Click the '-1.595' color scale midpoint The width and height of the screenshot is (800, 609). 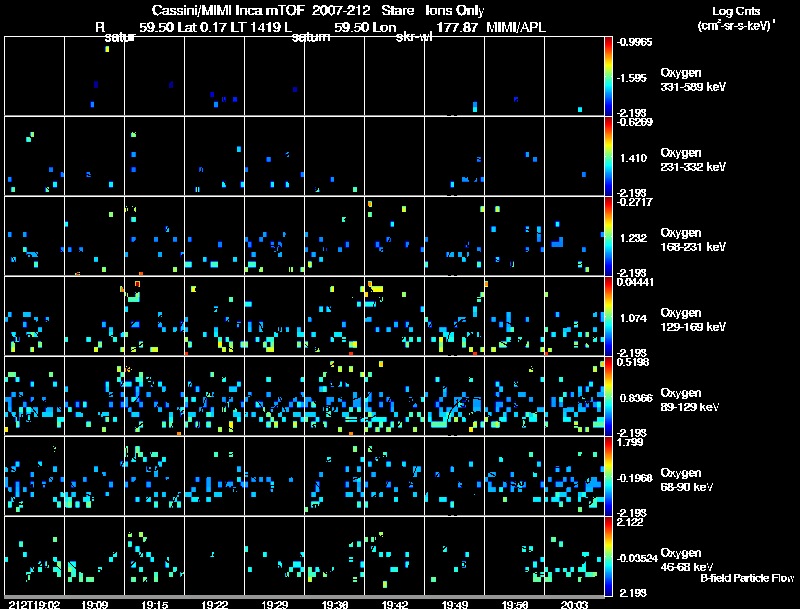[x=632, y=78]
